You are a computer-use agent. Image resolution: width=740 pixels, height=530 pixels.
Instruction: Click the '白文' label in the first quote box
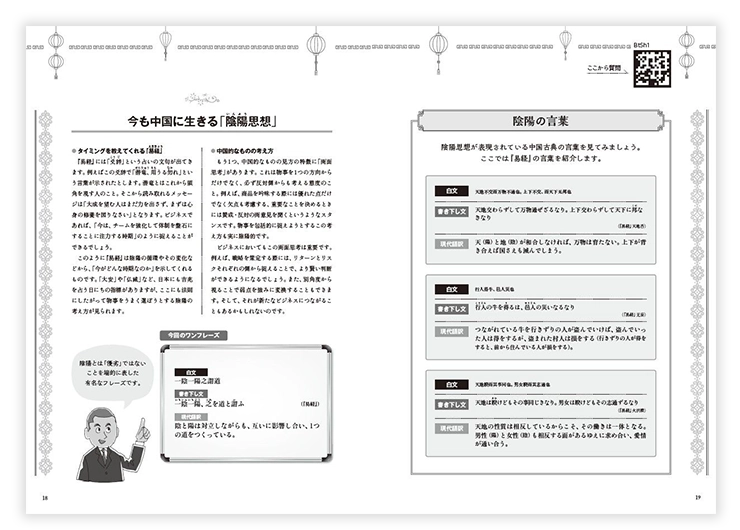pos(452,191)
